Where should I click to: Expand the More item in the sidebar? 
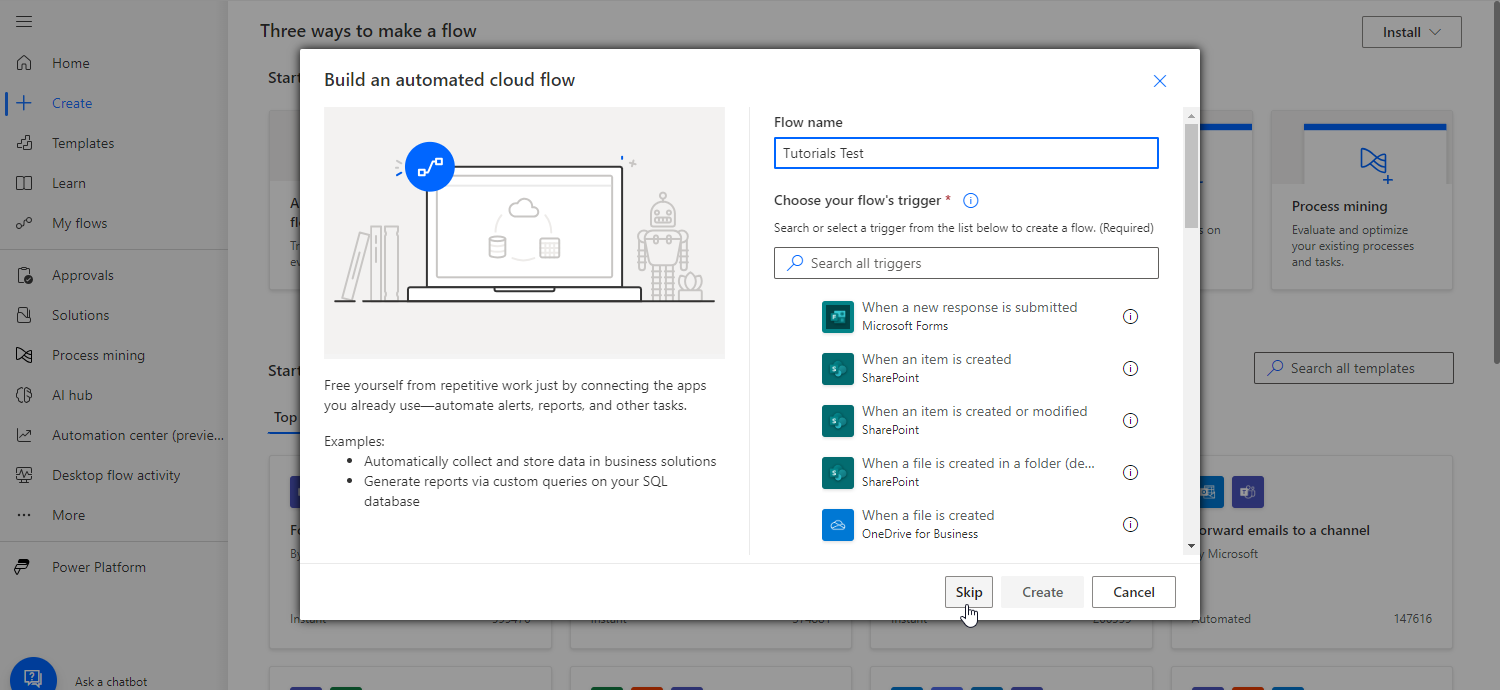(x=68, y=515)
